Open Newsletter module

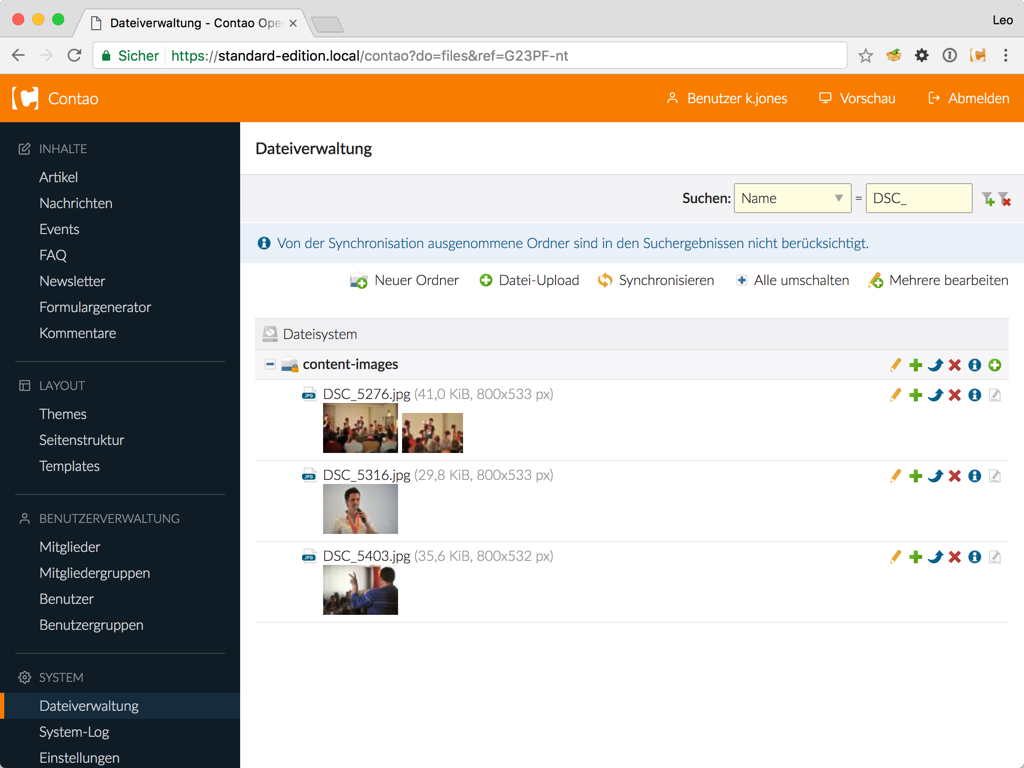[72, 281]
